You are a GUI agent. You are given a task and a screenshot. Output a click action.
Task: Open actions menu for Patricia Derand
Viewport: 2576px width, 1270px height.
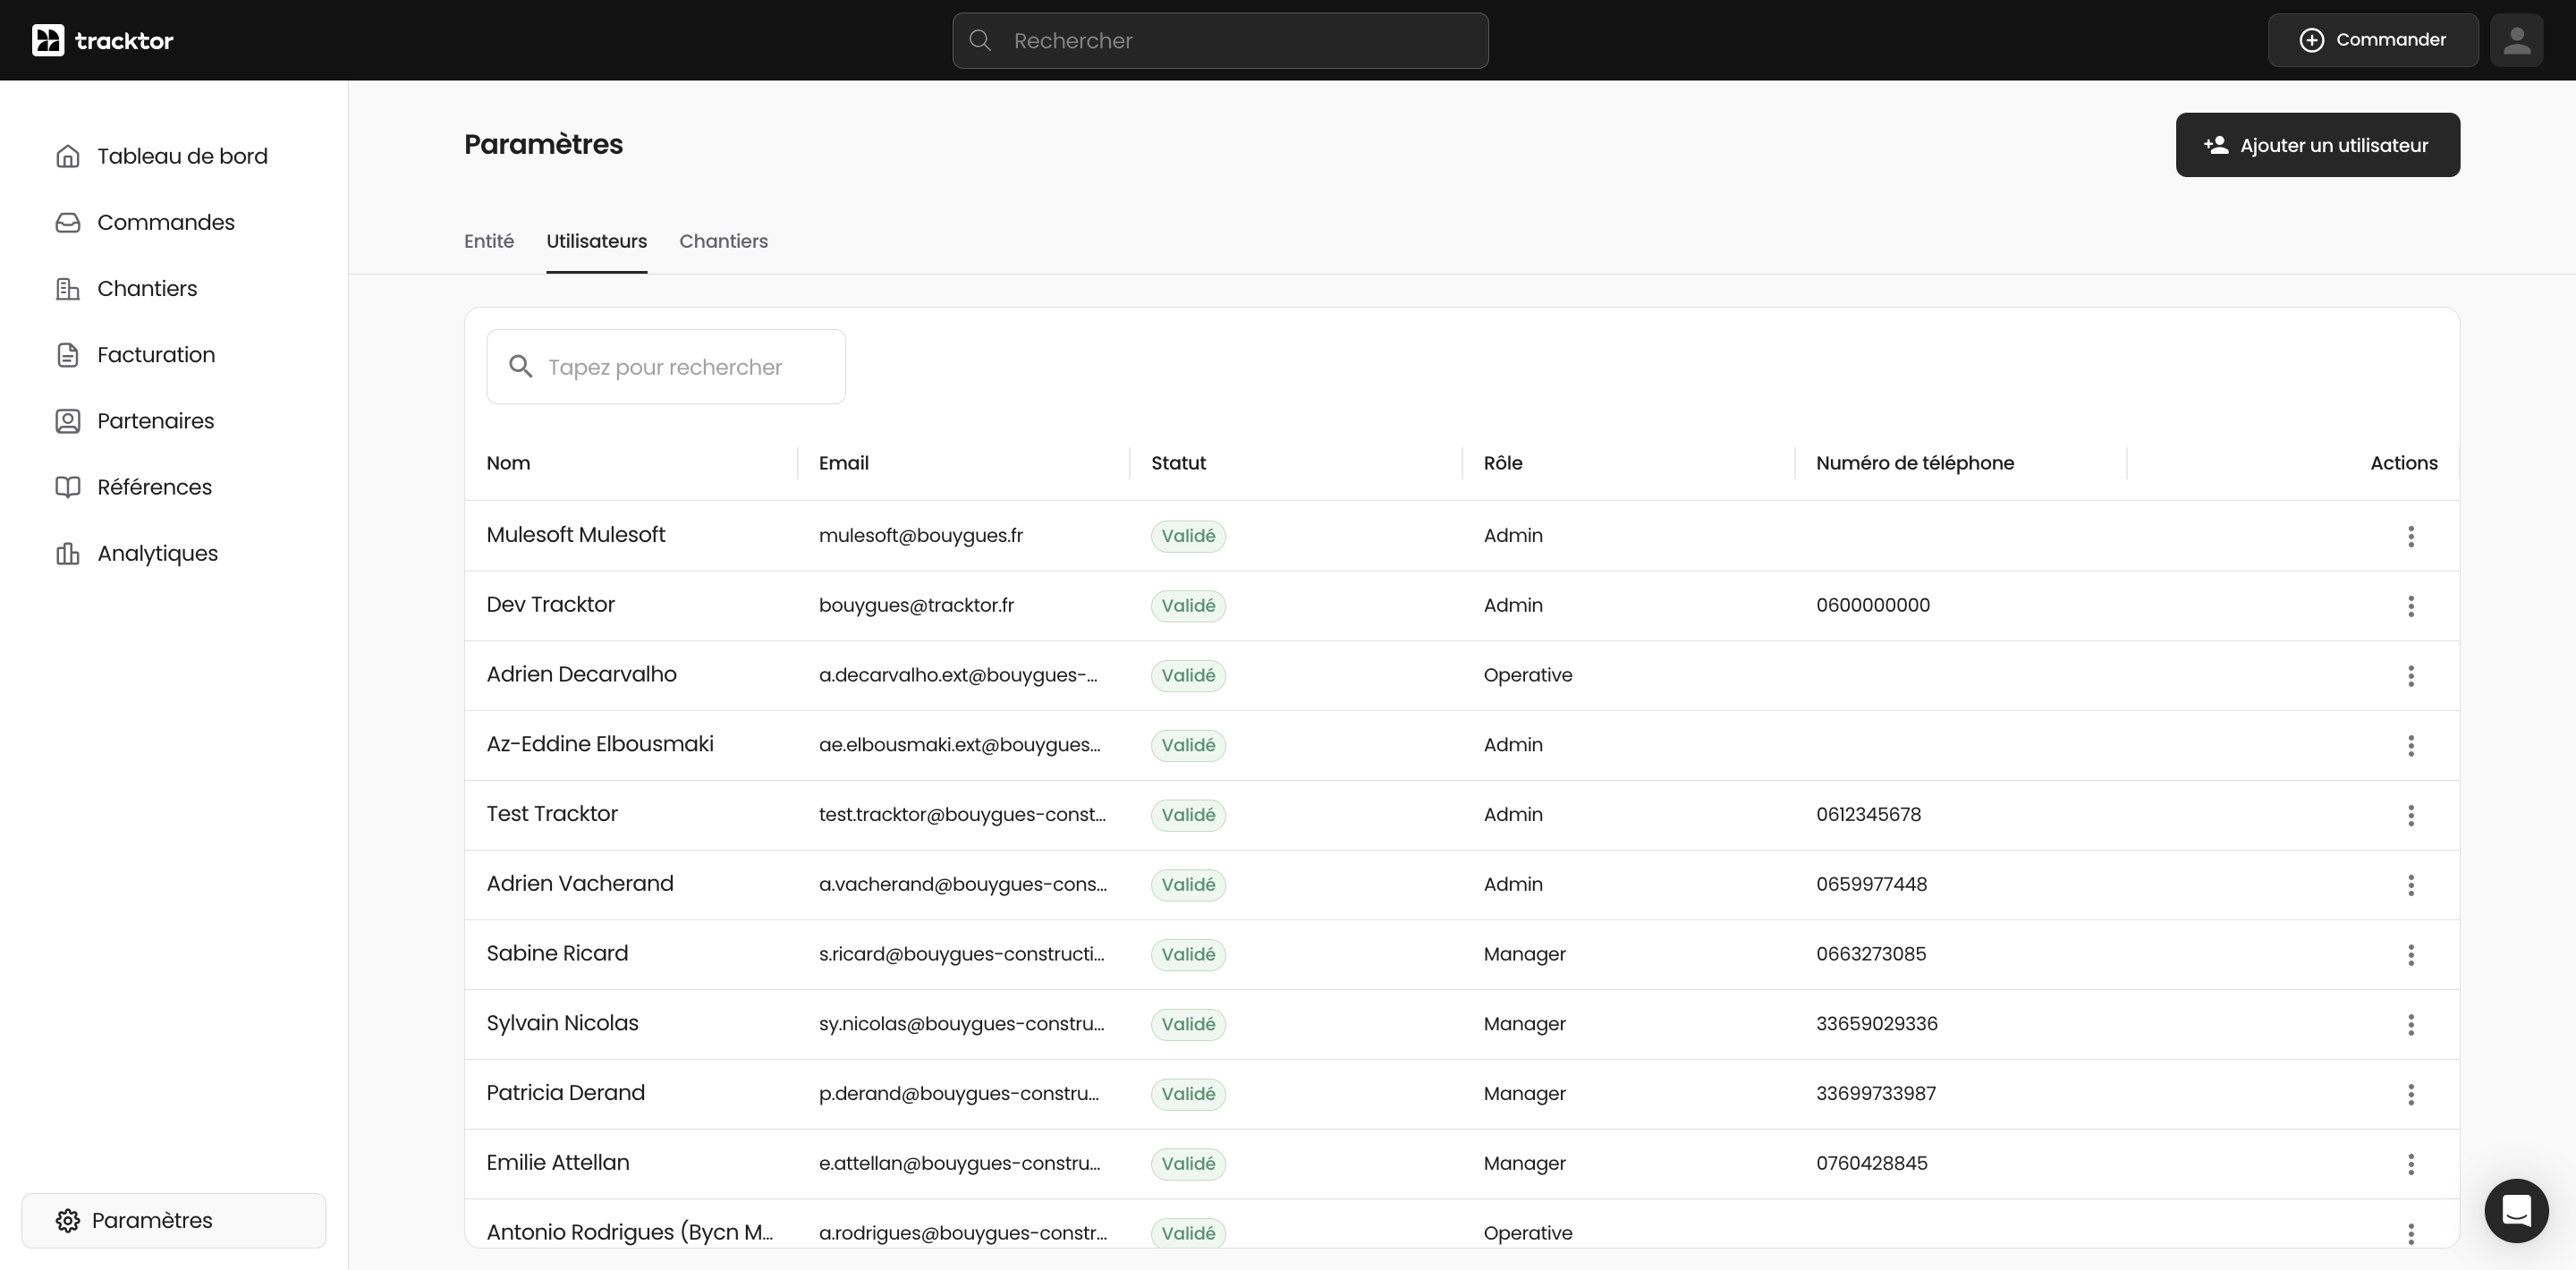pyautogui.click(x=2411, y=1094)
